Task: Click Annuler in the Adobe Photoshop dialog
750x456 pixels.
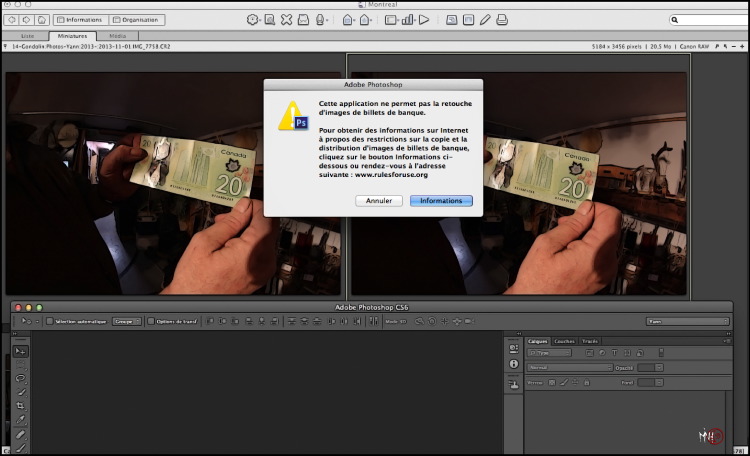Action: pyautogui.click(x=378, y=201)
